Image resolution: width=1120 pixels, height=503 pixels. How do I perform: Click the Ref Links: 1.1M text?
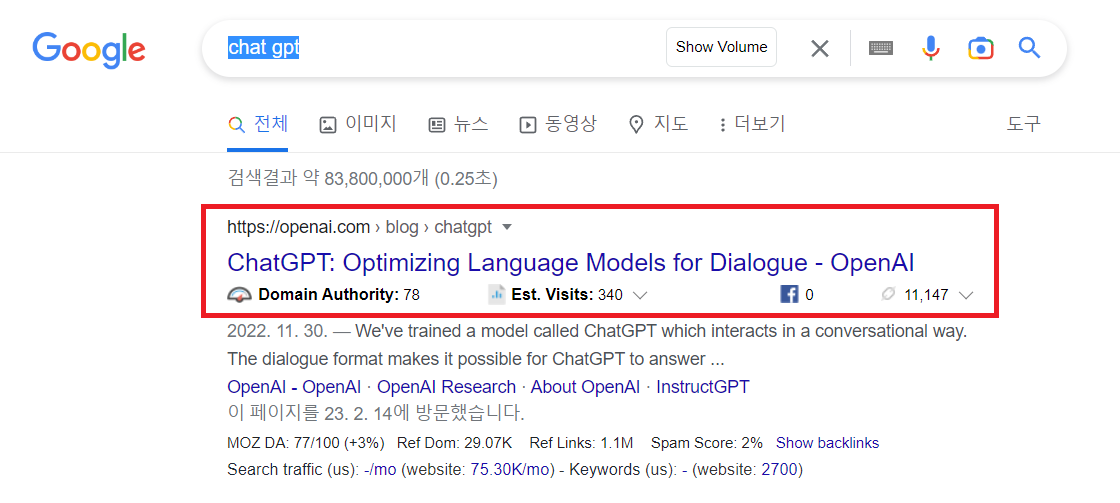pyautogui.click(x=581, y=443)
